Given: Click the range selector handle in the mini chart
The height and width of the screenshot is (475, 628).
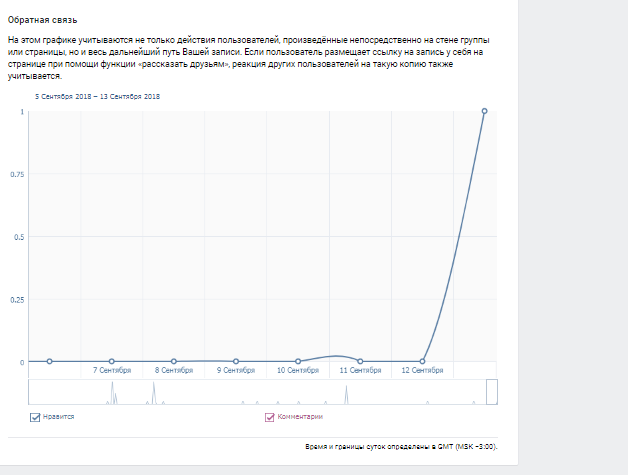Looking at the screenshot, I should pyautogui.click(x=492, y=392).
